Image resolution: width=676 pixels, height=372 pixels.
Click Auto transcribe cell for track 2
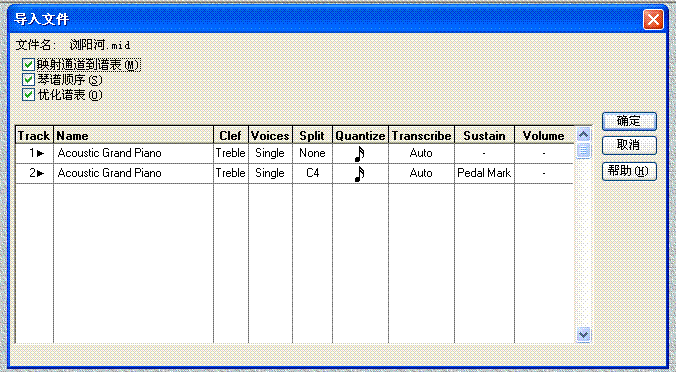tap(421, 173)
